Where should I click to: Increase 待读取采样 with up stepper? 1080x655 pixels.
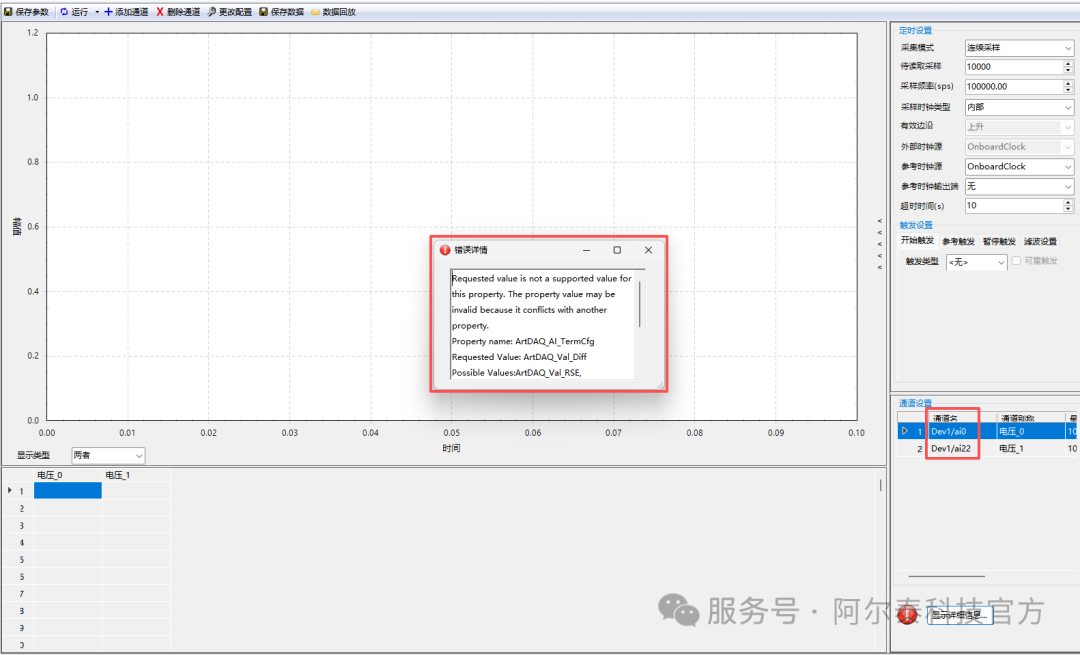pos(1068,63)
